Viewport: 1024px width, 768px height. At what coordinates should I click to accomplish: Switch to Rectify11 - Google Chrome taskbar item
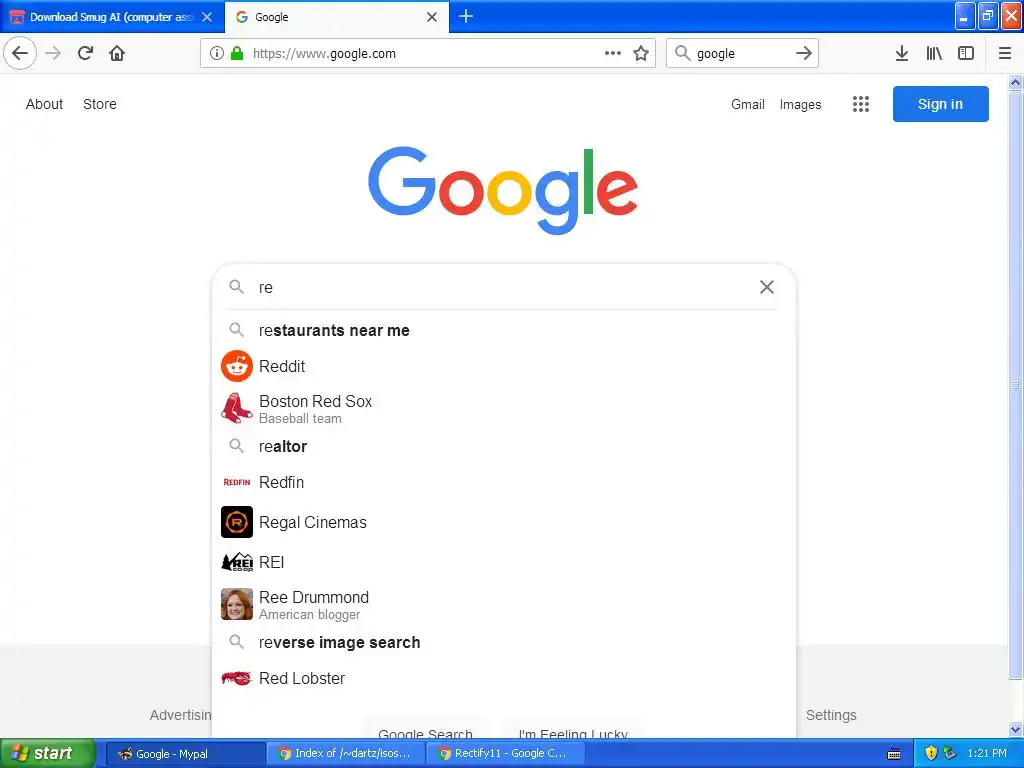click(507, 754)
